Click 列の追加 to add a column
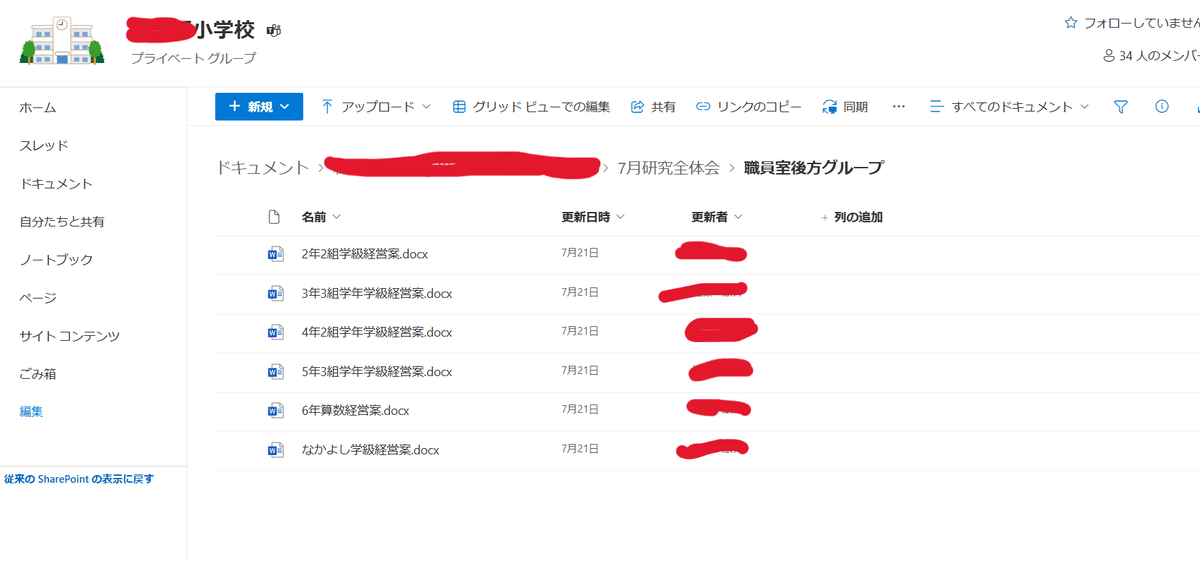 tap(852, 217)
